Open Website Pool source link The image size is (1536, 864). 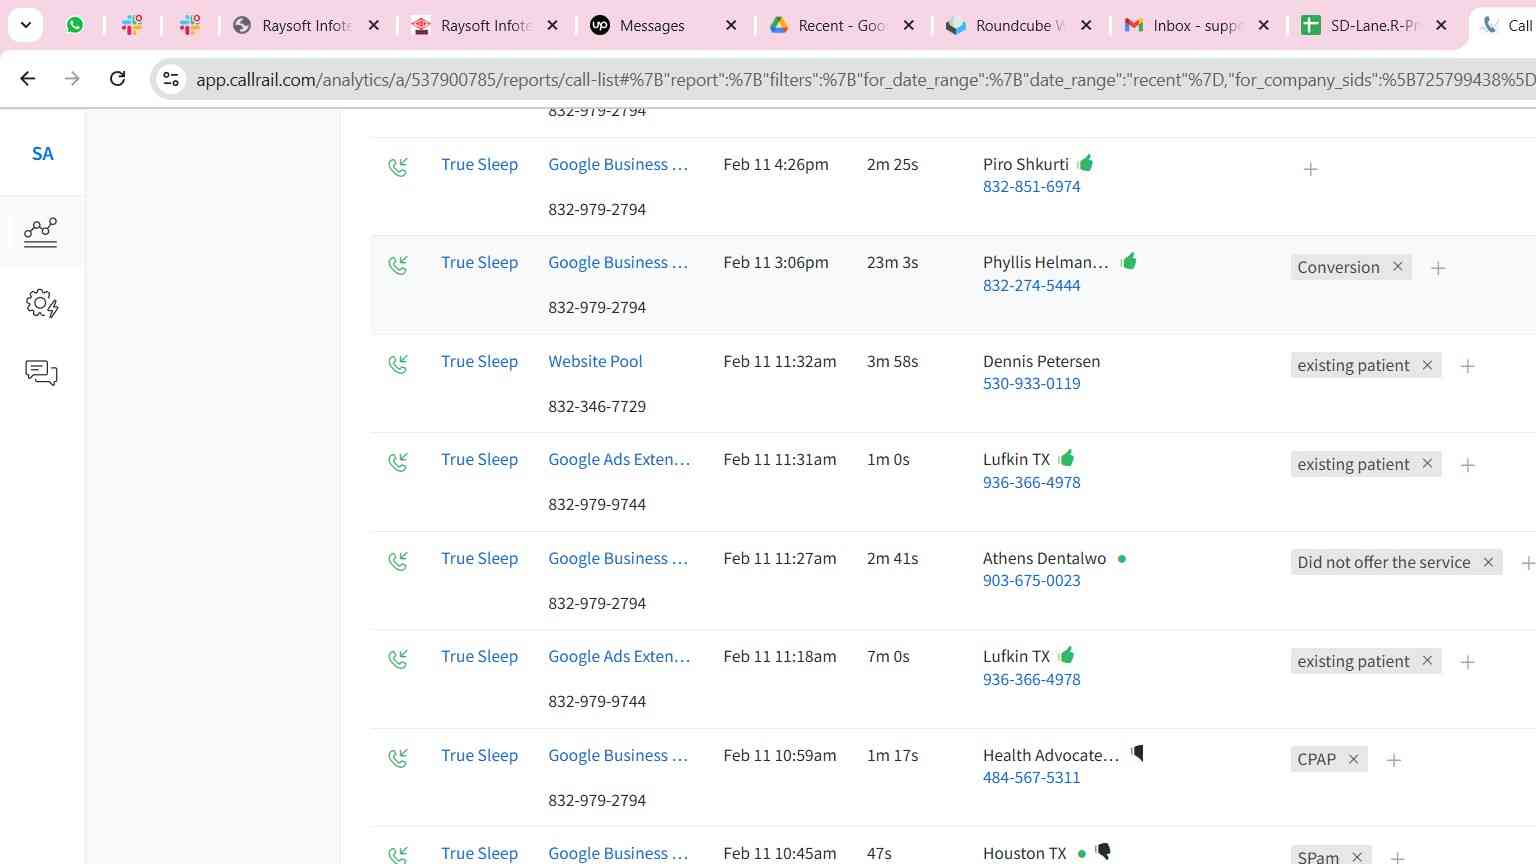point(595,361)
